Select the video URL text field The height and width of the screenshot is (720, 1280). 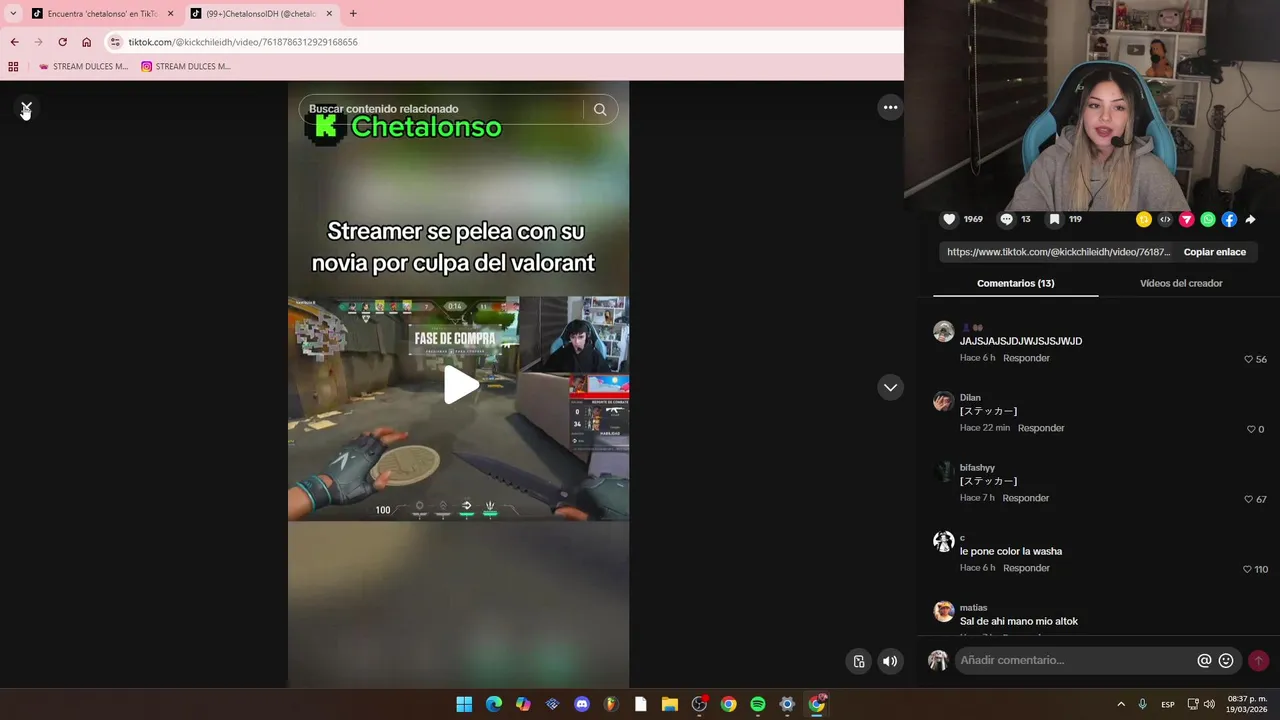(1058, 252)
